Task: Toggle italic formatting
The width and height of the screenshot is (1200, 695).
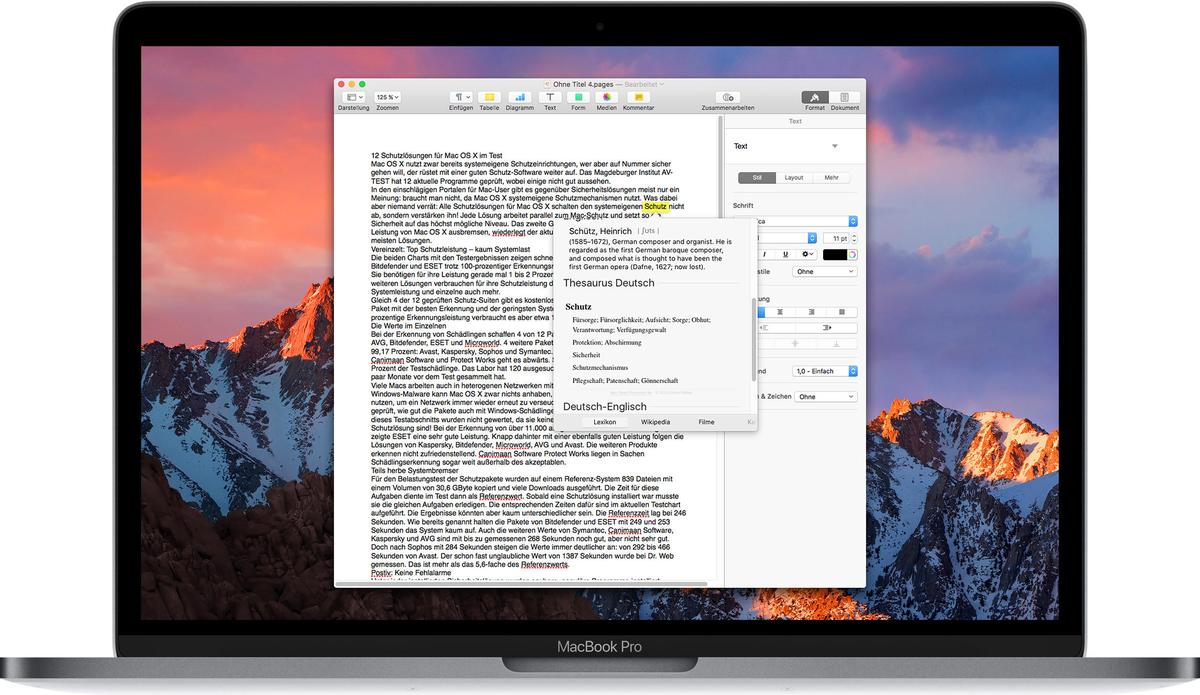Action: 764,255
